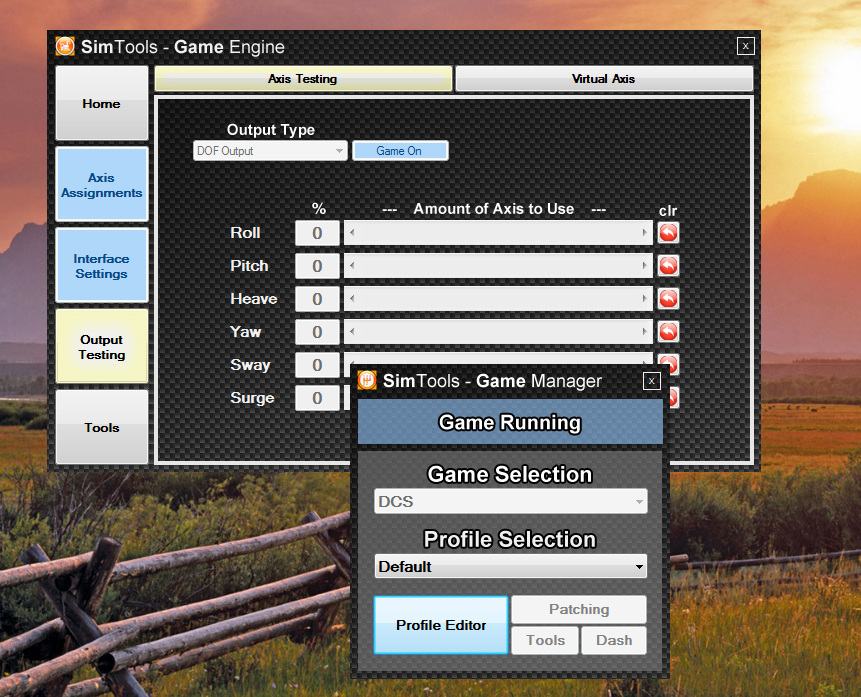This screenshot has width=861, height=697.
Task: Switch to the Axis Testing tab
Action: click(303, 79)
